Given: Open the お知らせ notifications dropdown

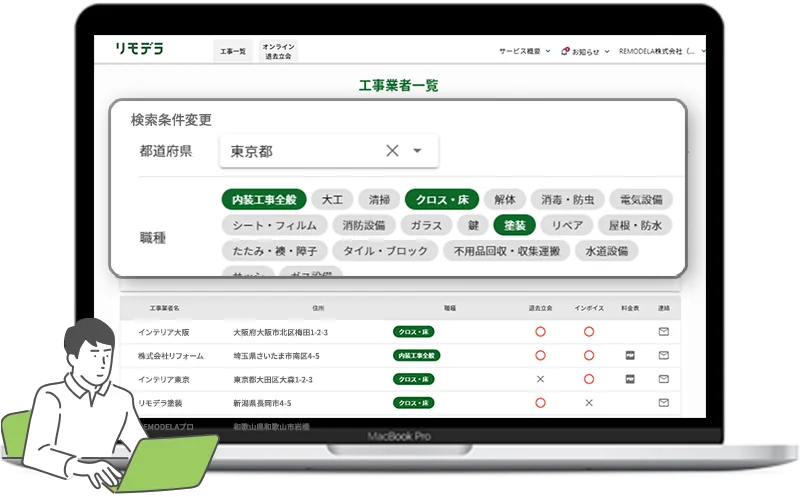Looking at the screenshot, I should [585, 52].
